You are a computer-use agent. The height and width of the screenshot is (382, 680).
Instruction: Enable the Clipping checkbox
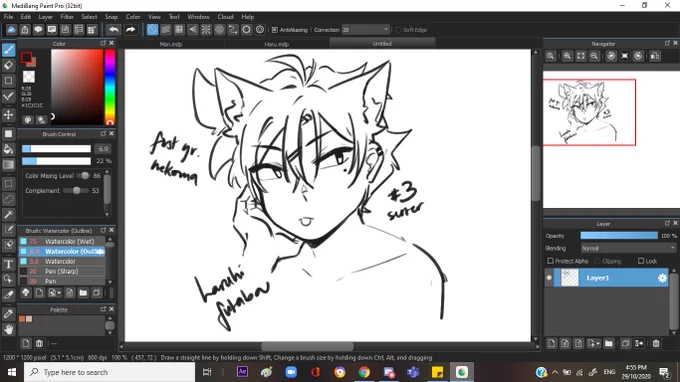pos(598,261)
